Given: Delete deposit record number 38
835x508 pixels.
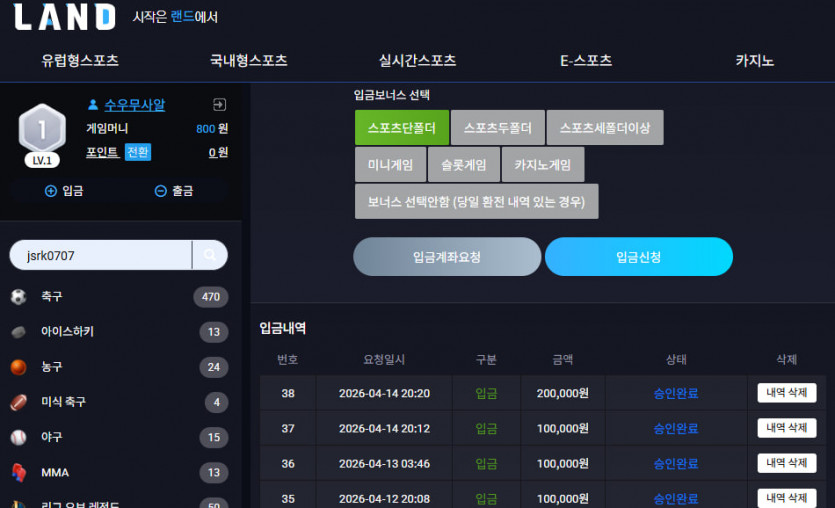Looking at the screenshot, I should coord(787,393).
